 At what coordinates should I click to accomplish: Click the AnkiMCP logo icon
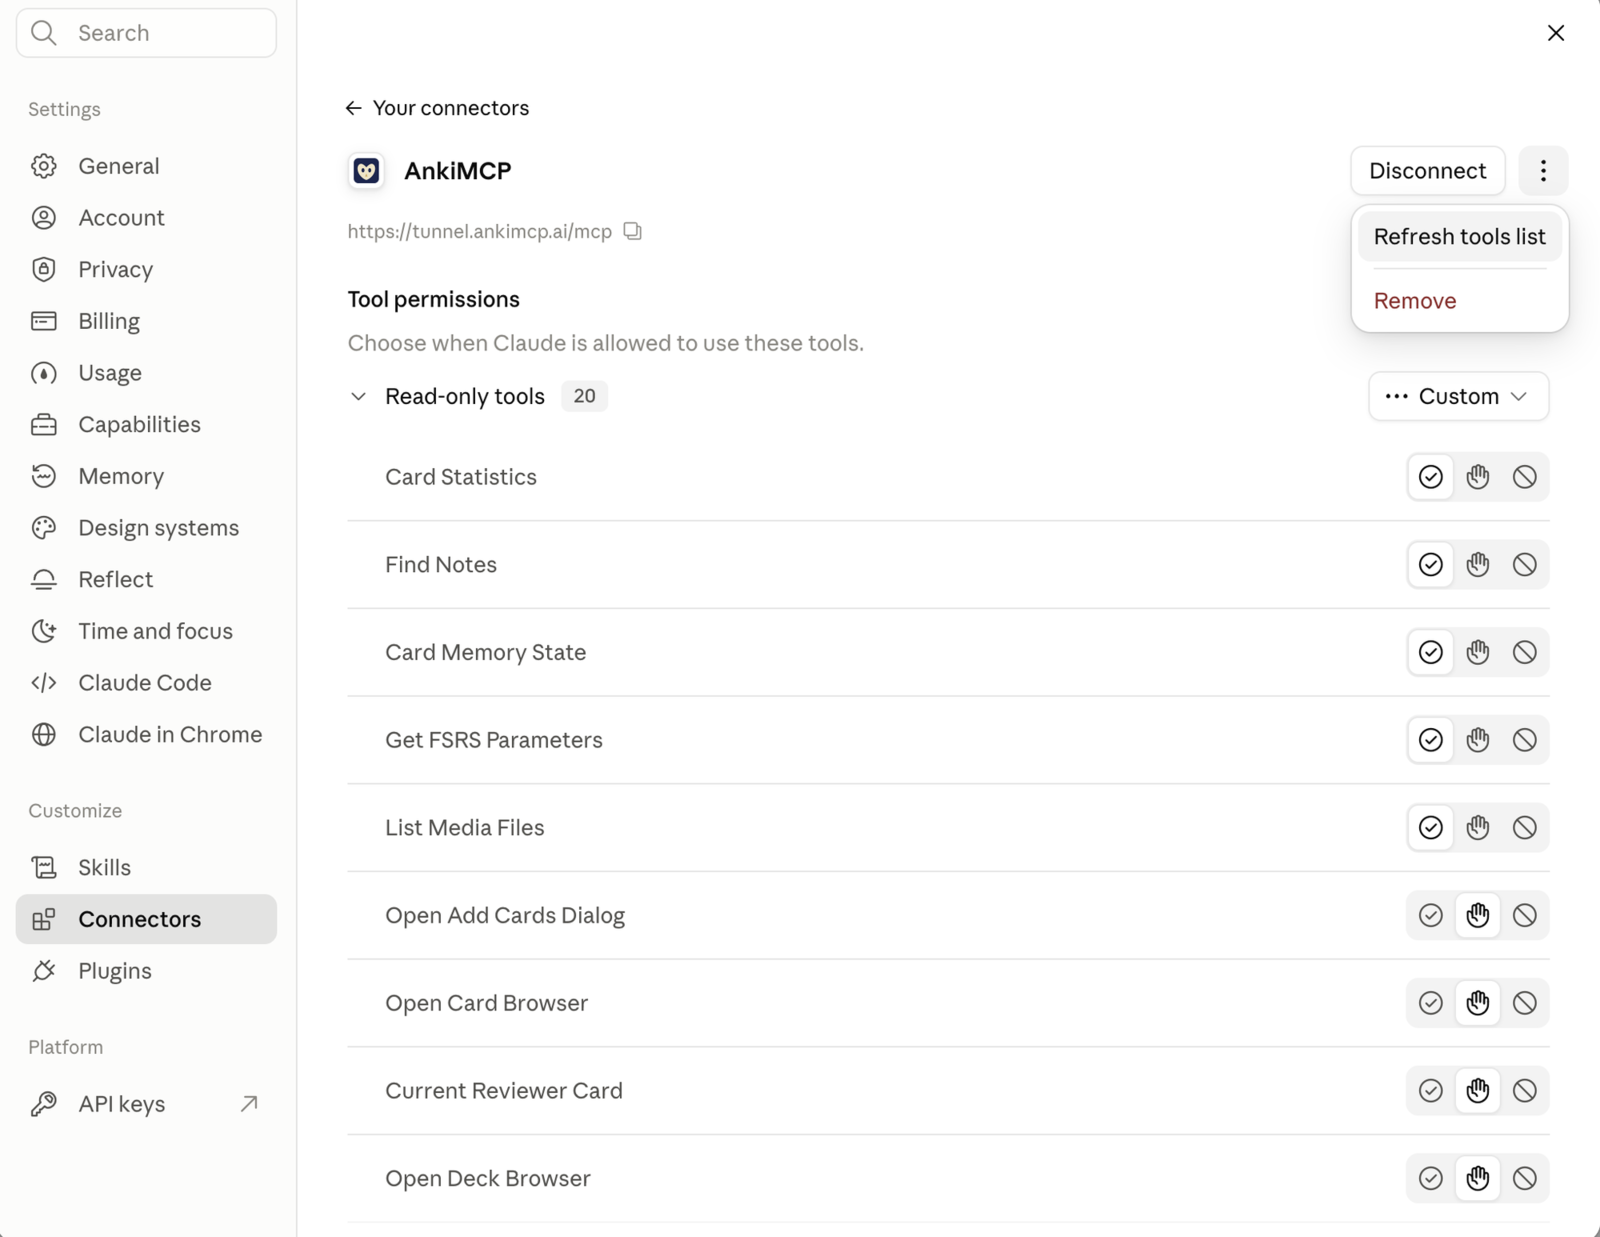tap(367, 171)
